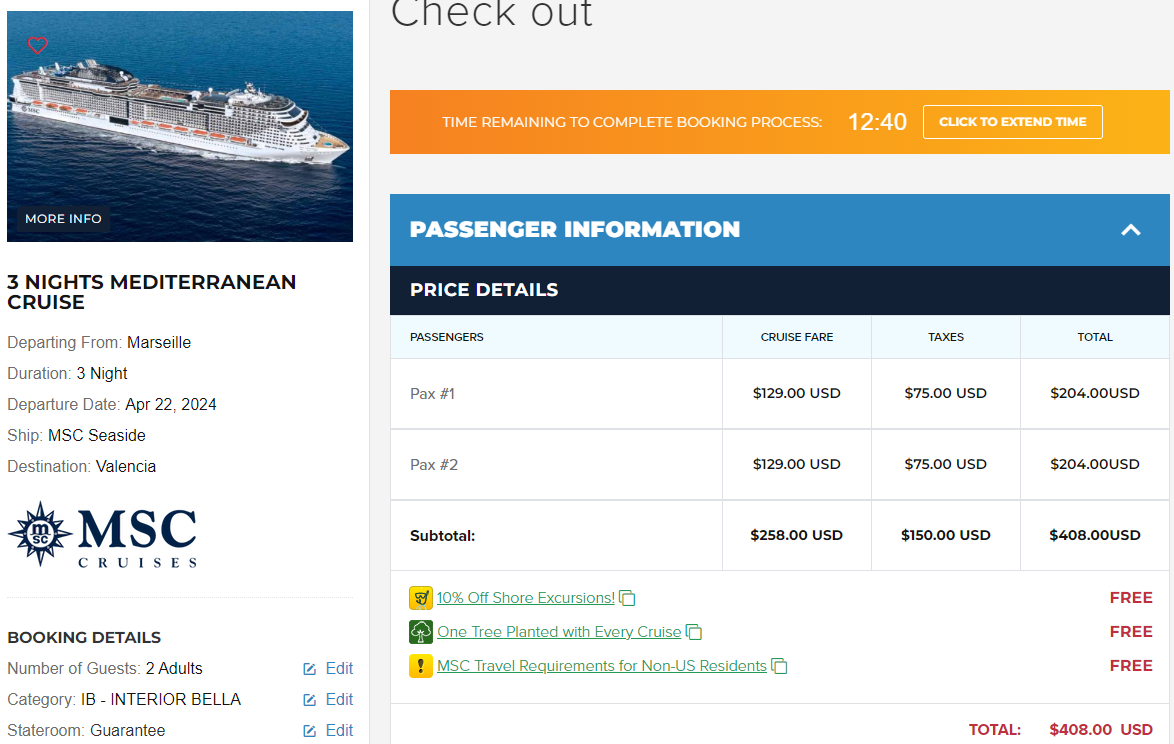This screenshot has height=744, width=1174.
Task: Open One Tree Planted with Every Cruise link
Action: click(559, 632)
